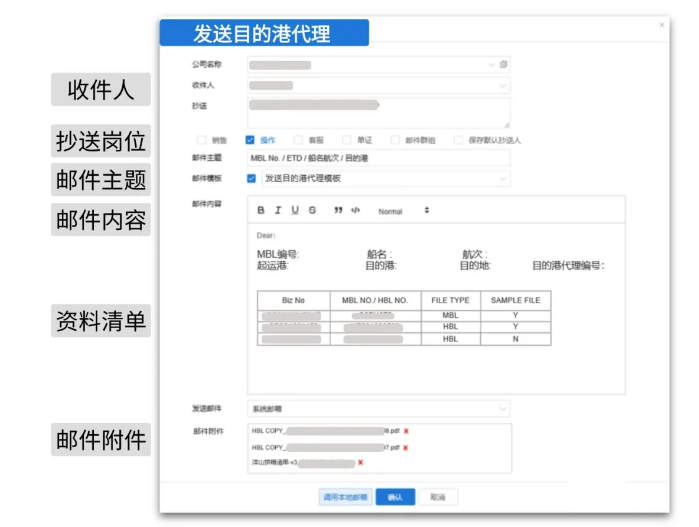Screen dimensions: 699x527
Task: Click copy icon beside 公司名称 field
Action: click(x=504, y=65)
